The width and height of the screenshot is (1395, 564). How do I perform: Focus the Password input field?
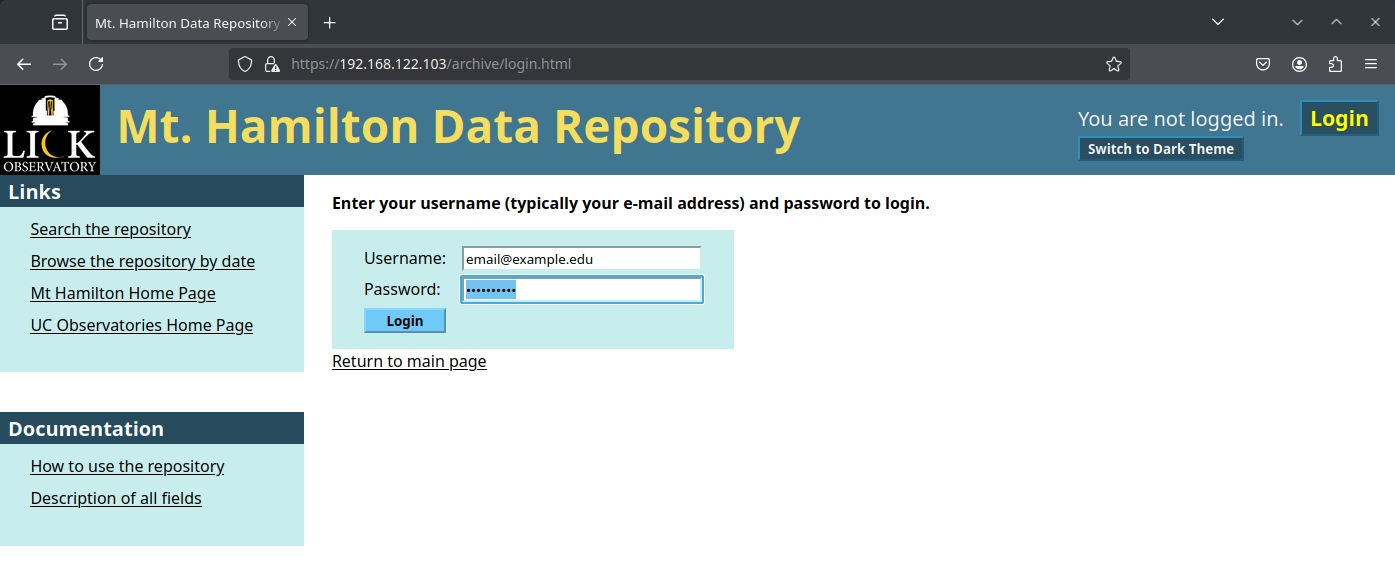582,290
